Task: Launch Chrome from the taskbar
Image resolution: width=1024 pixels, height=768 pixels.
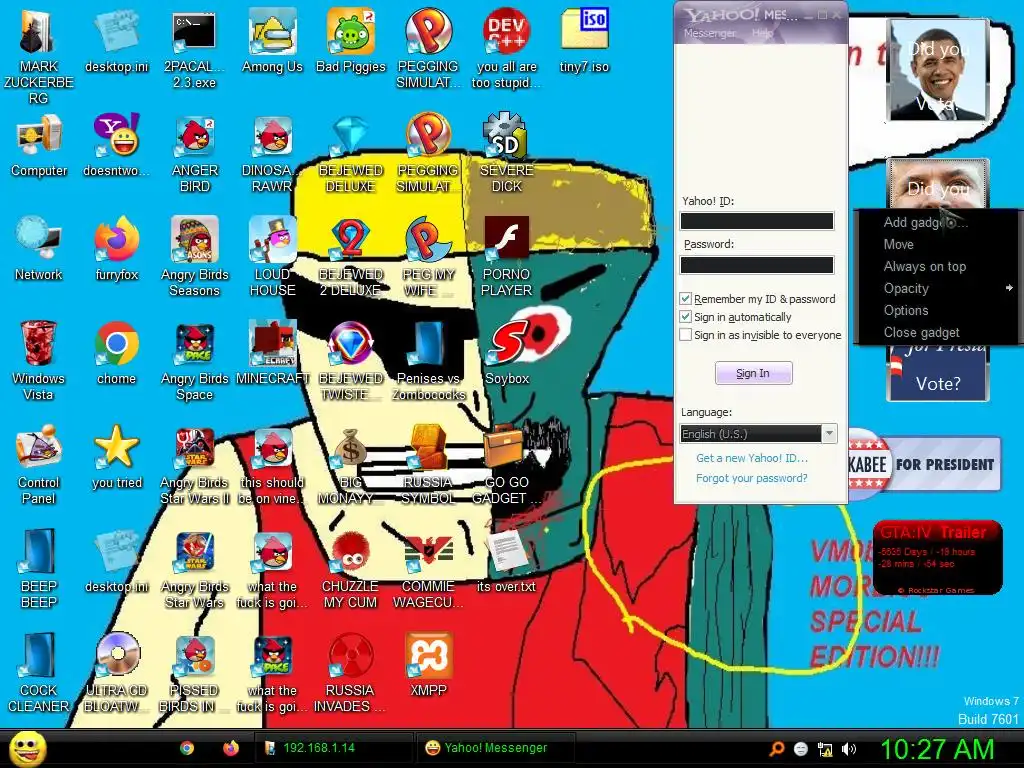Action: point(187,748)
